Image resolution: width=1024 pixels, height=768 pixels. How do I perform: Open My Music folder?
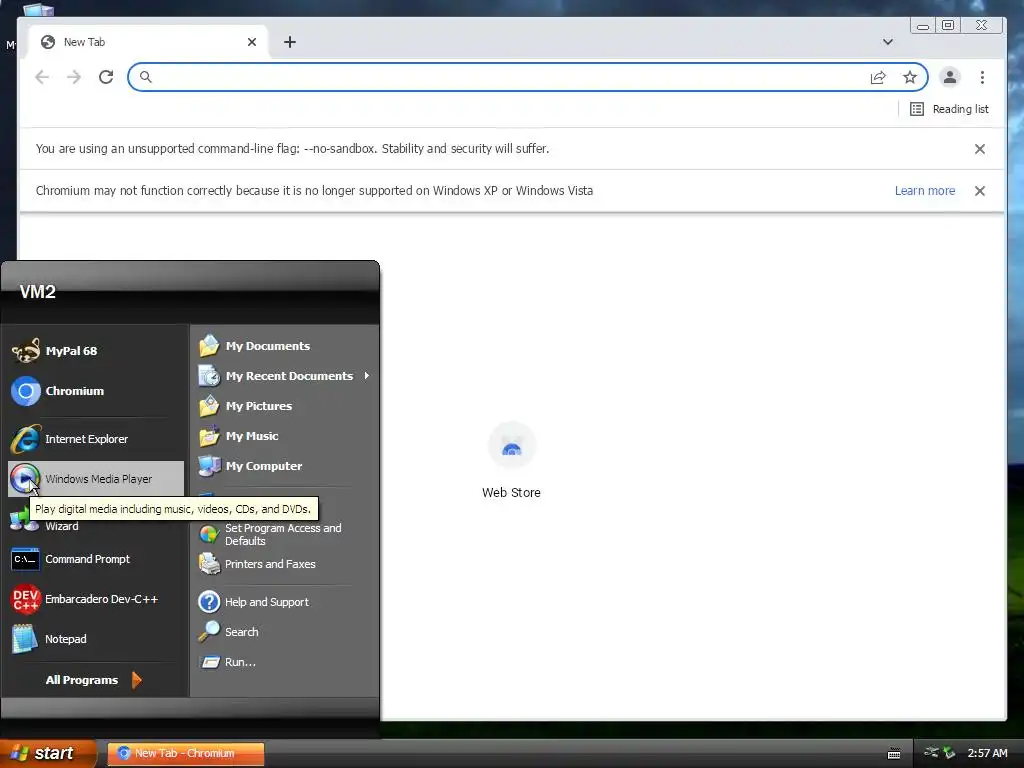click(x=284, y=436)
